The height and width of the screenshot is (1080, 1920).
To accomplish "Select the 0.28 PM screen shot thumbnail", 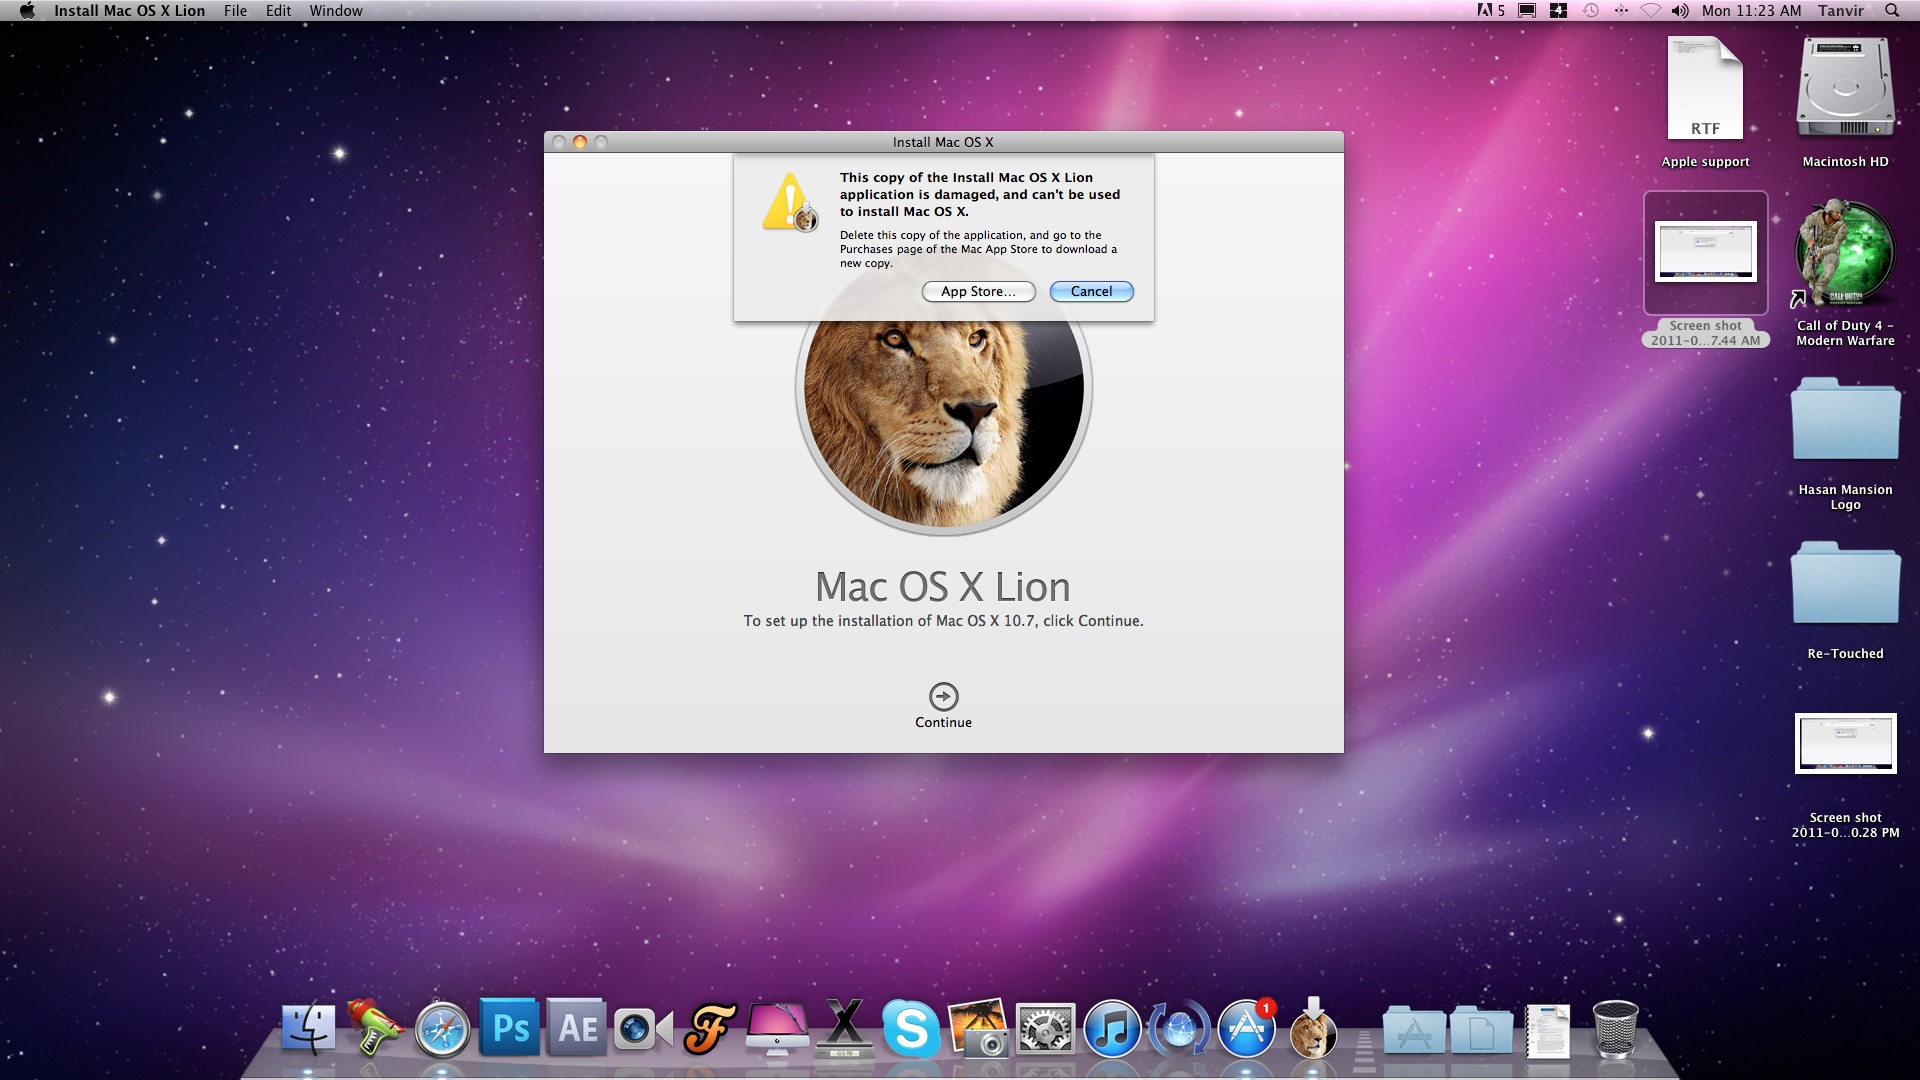I will [x=1845, y=743].
